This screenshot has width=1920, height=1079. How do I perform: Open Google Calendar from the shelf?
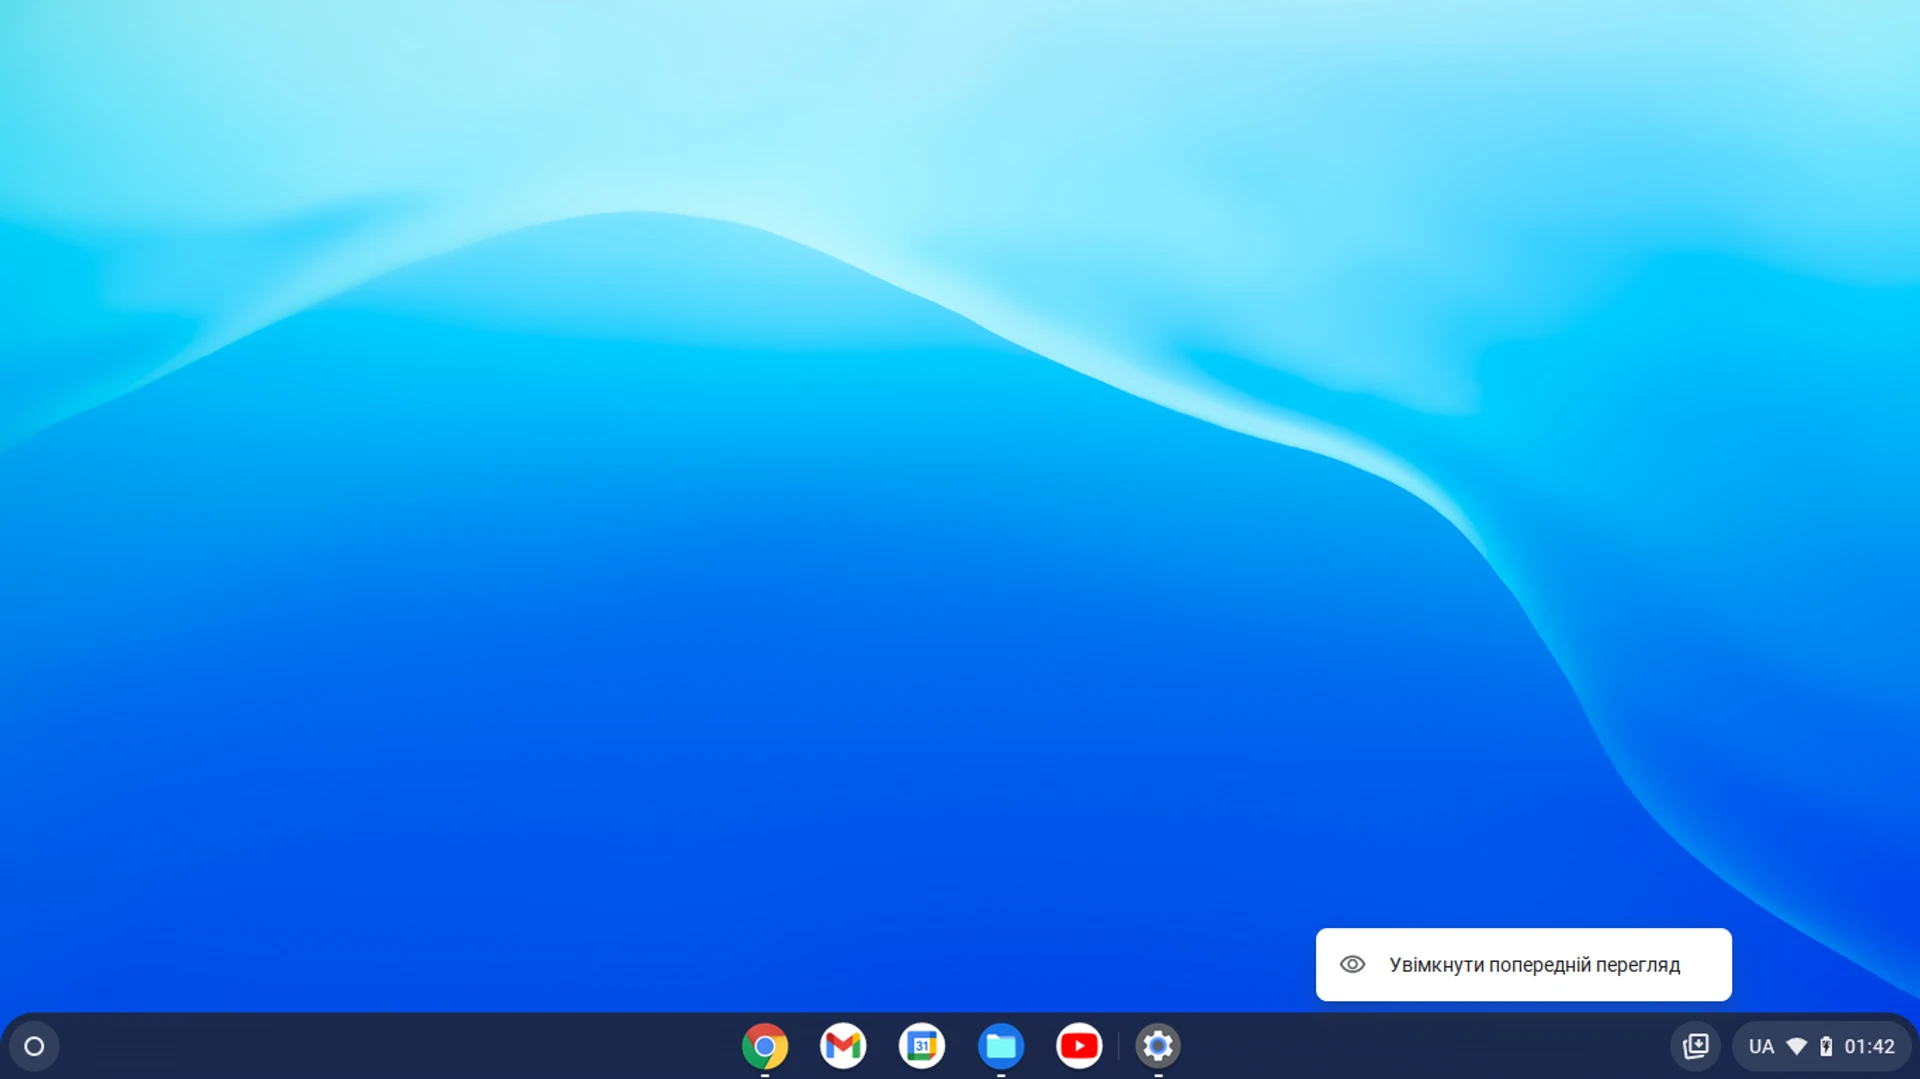922,1045
